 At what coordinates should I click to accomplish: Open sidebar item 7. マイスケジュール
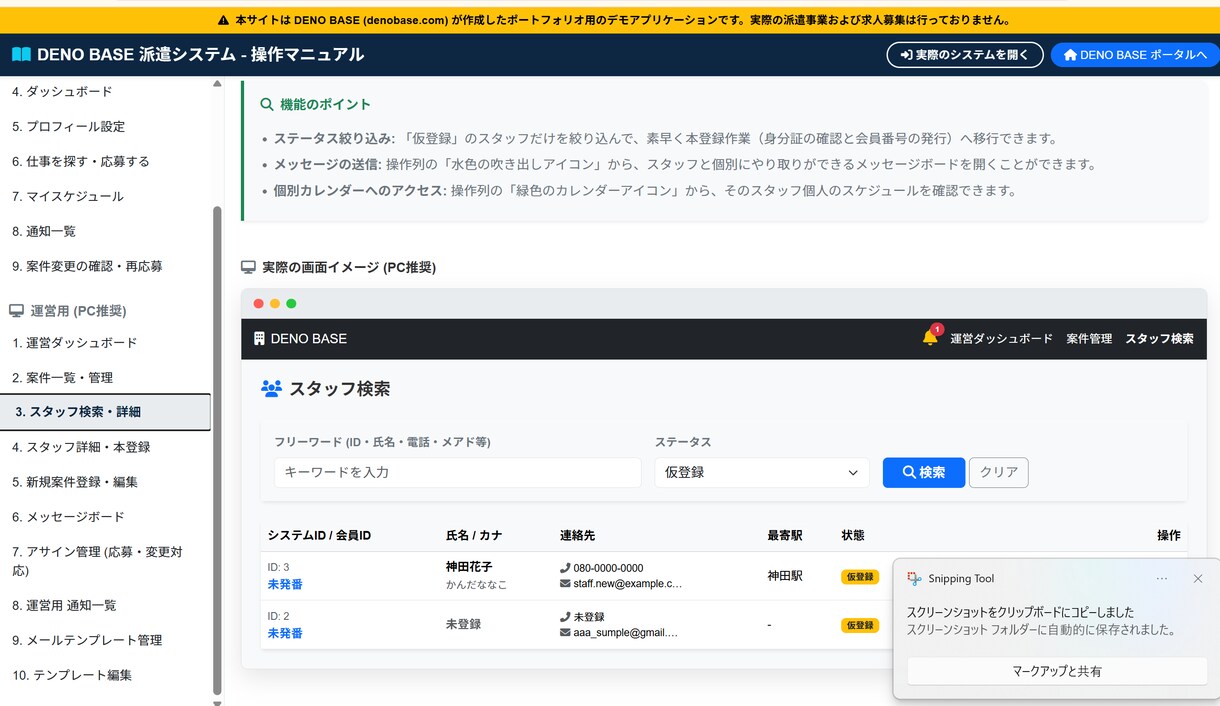click(x=105, y=196)
